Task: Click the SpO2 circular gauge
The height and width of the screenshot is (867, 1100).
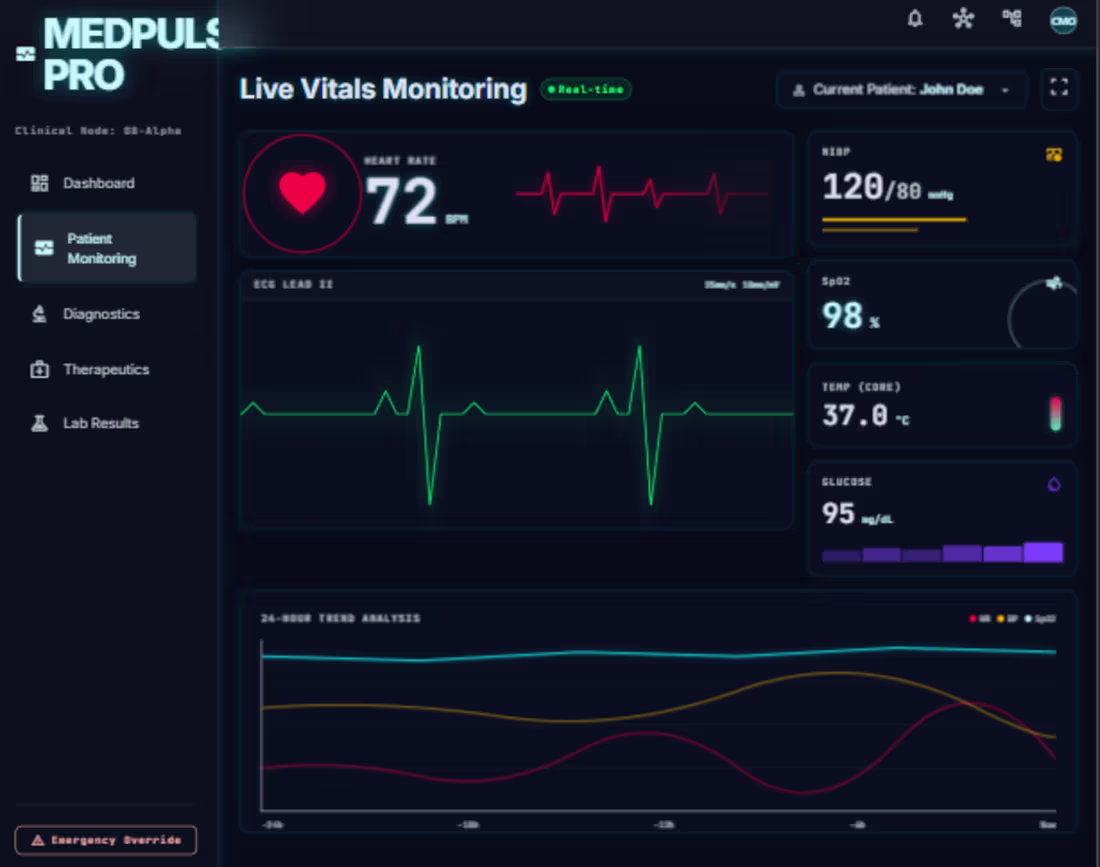Action: tap(1042, 314)
